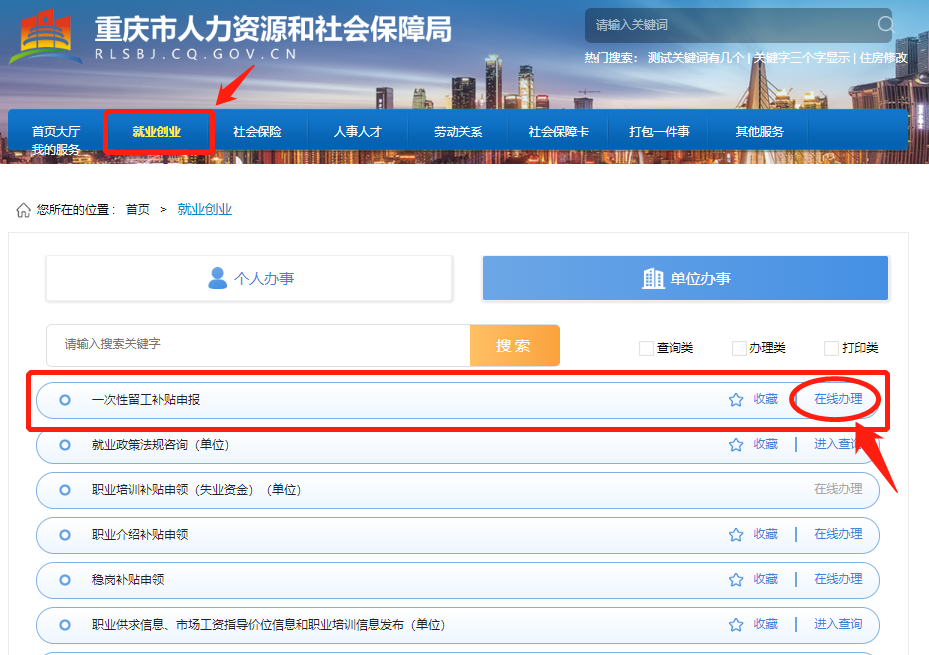This screenshot has height=655, width=929.
Task: Click star icon for 就业政策法规咨询 row
Action: tap(736, 445)
